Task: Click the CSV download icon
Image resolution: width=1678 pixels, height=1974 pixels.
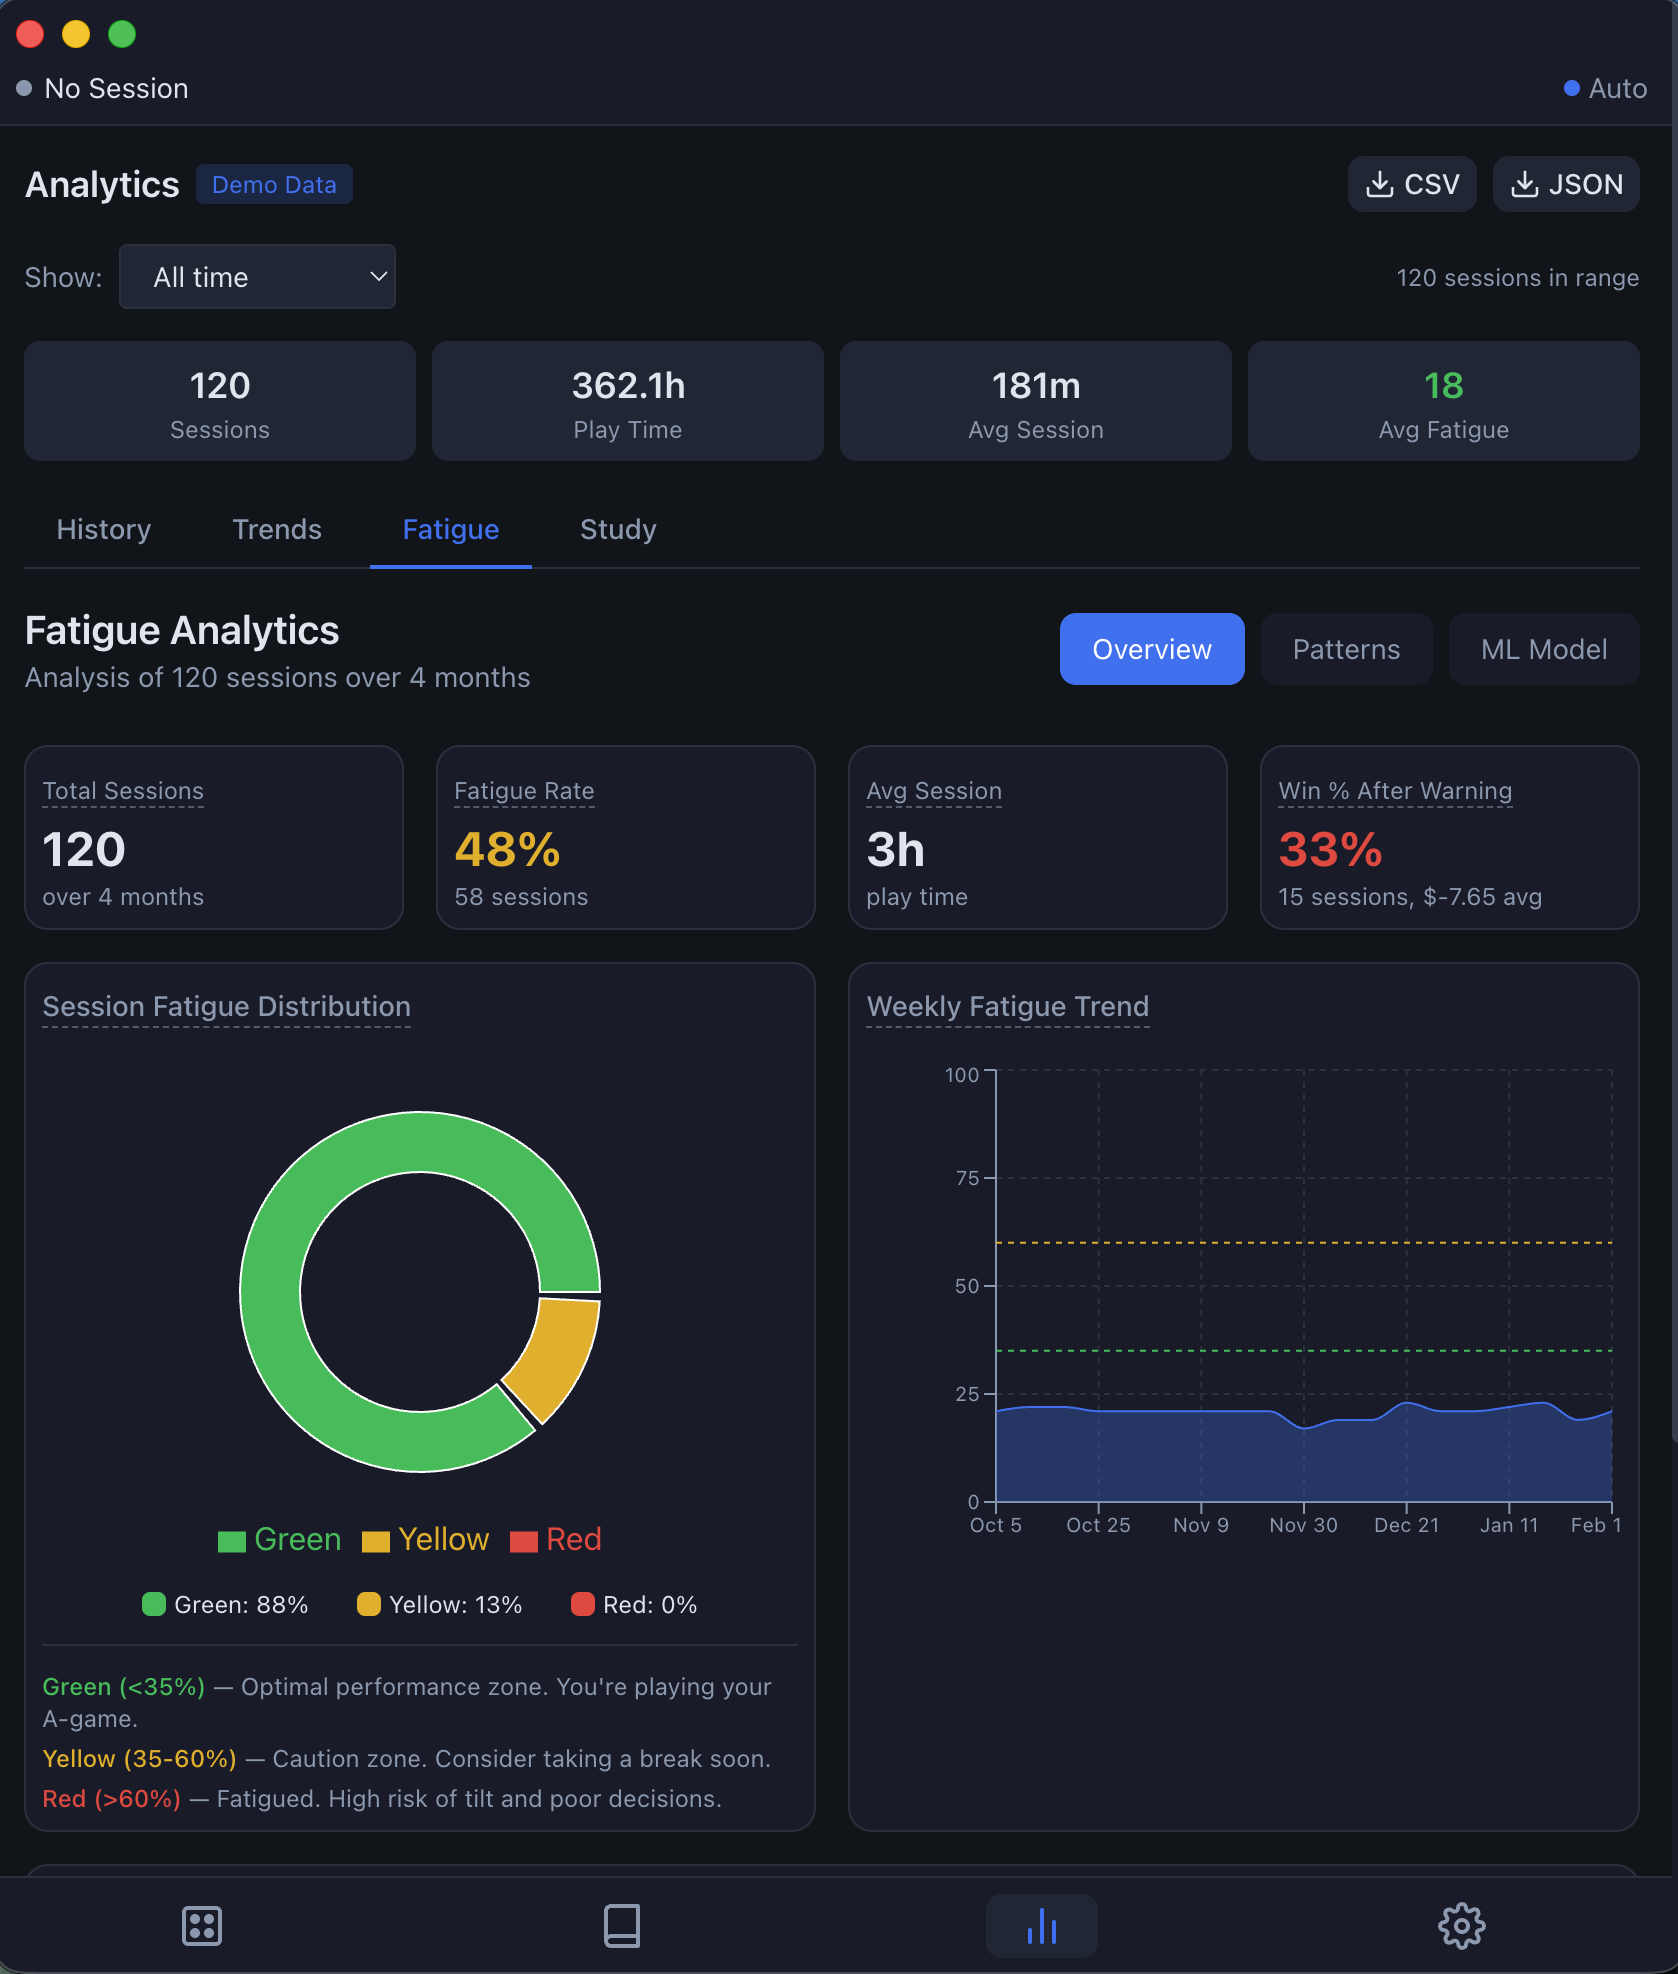Action: tap(1381, 184)
